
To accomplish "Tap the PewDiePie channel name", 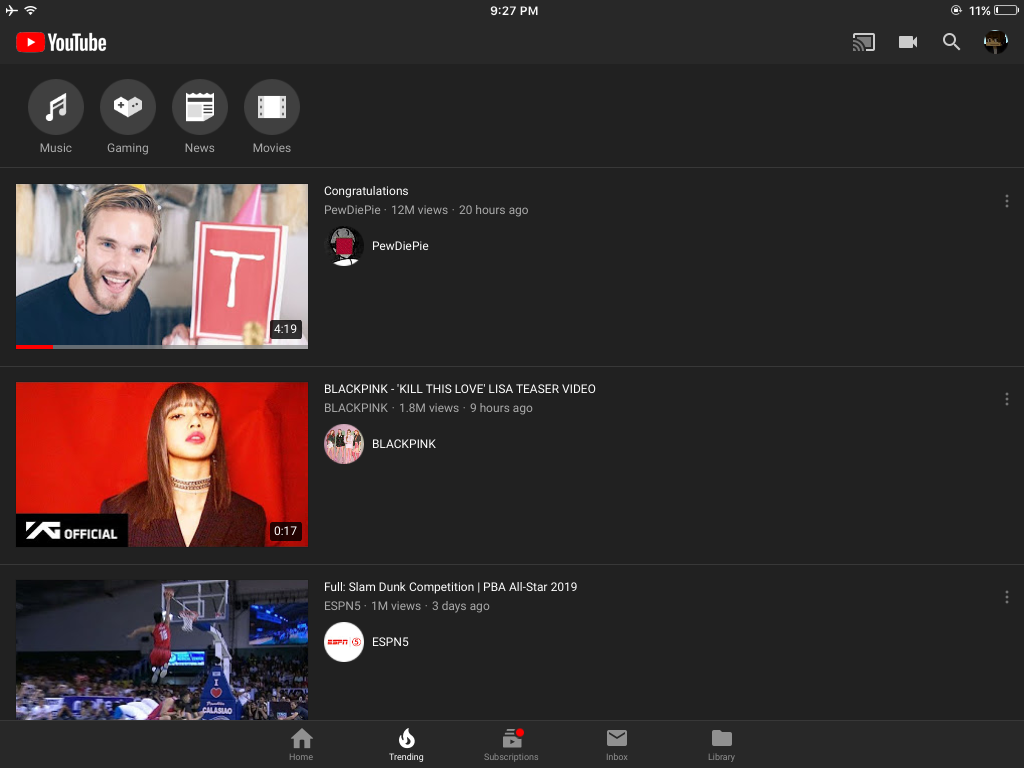I will (x=400, y=246).
